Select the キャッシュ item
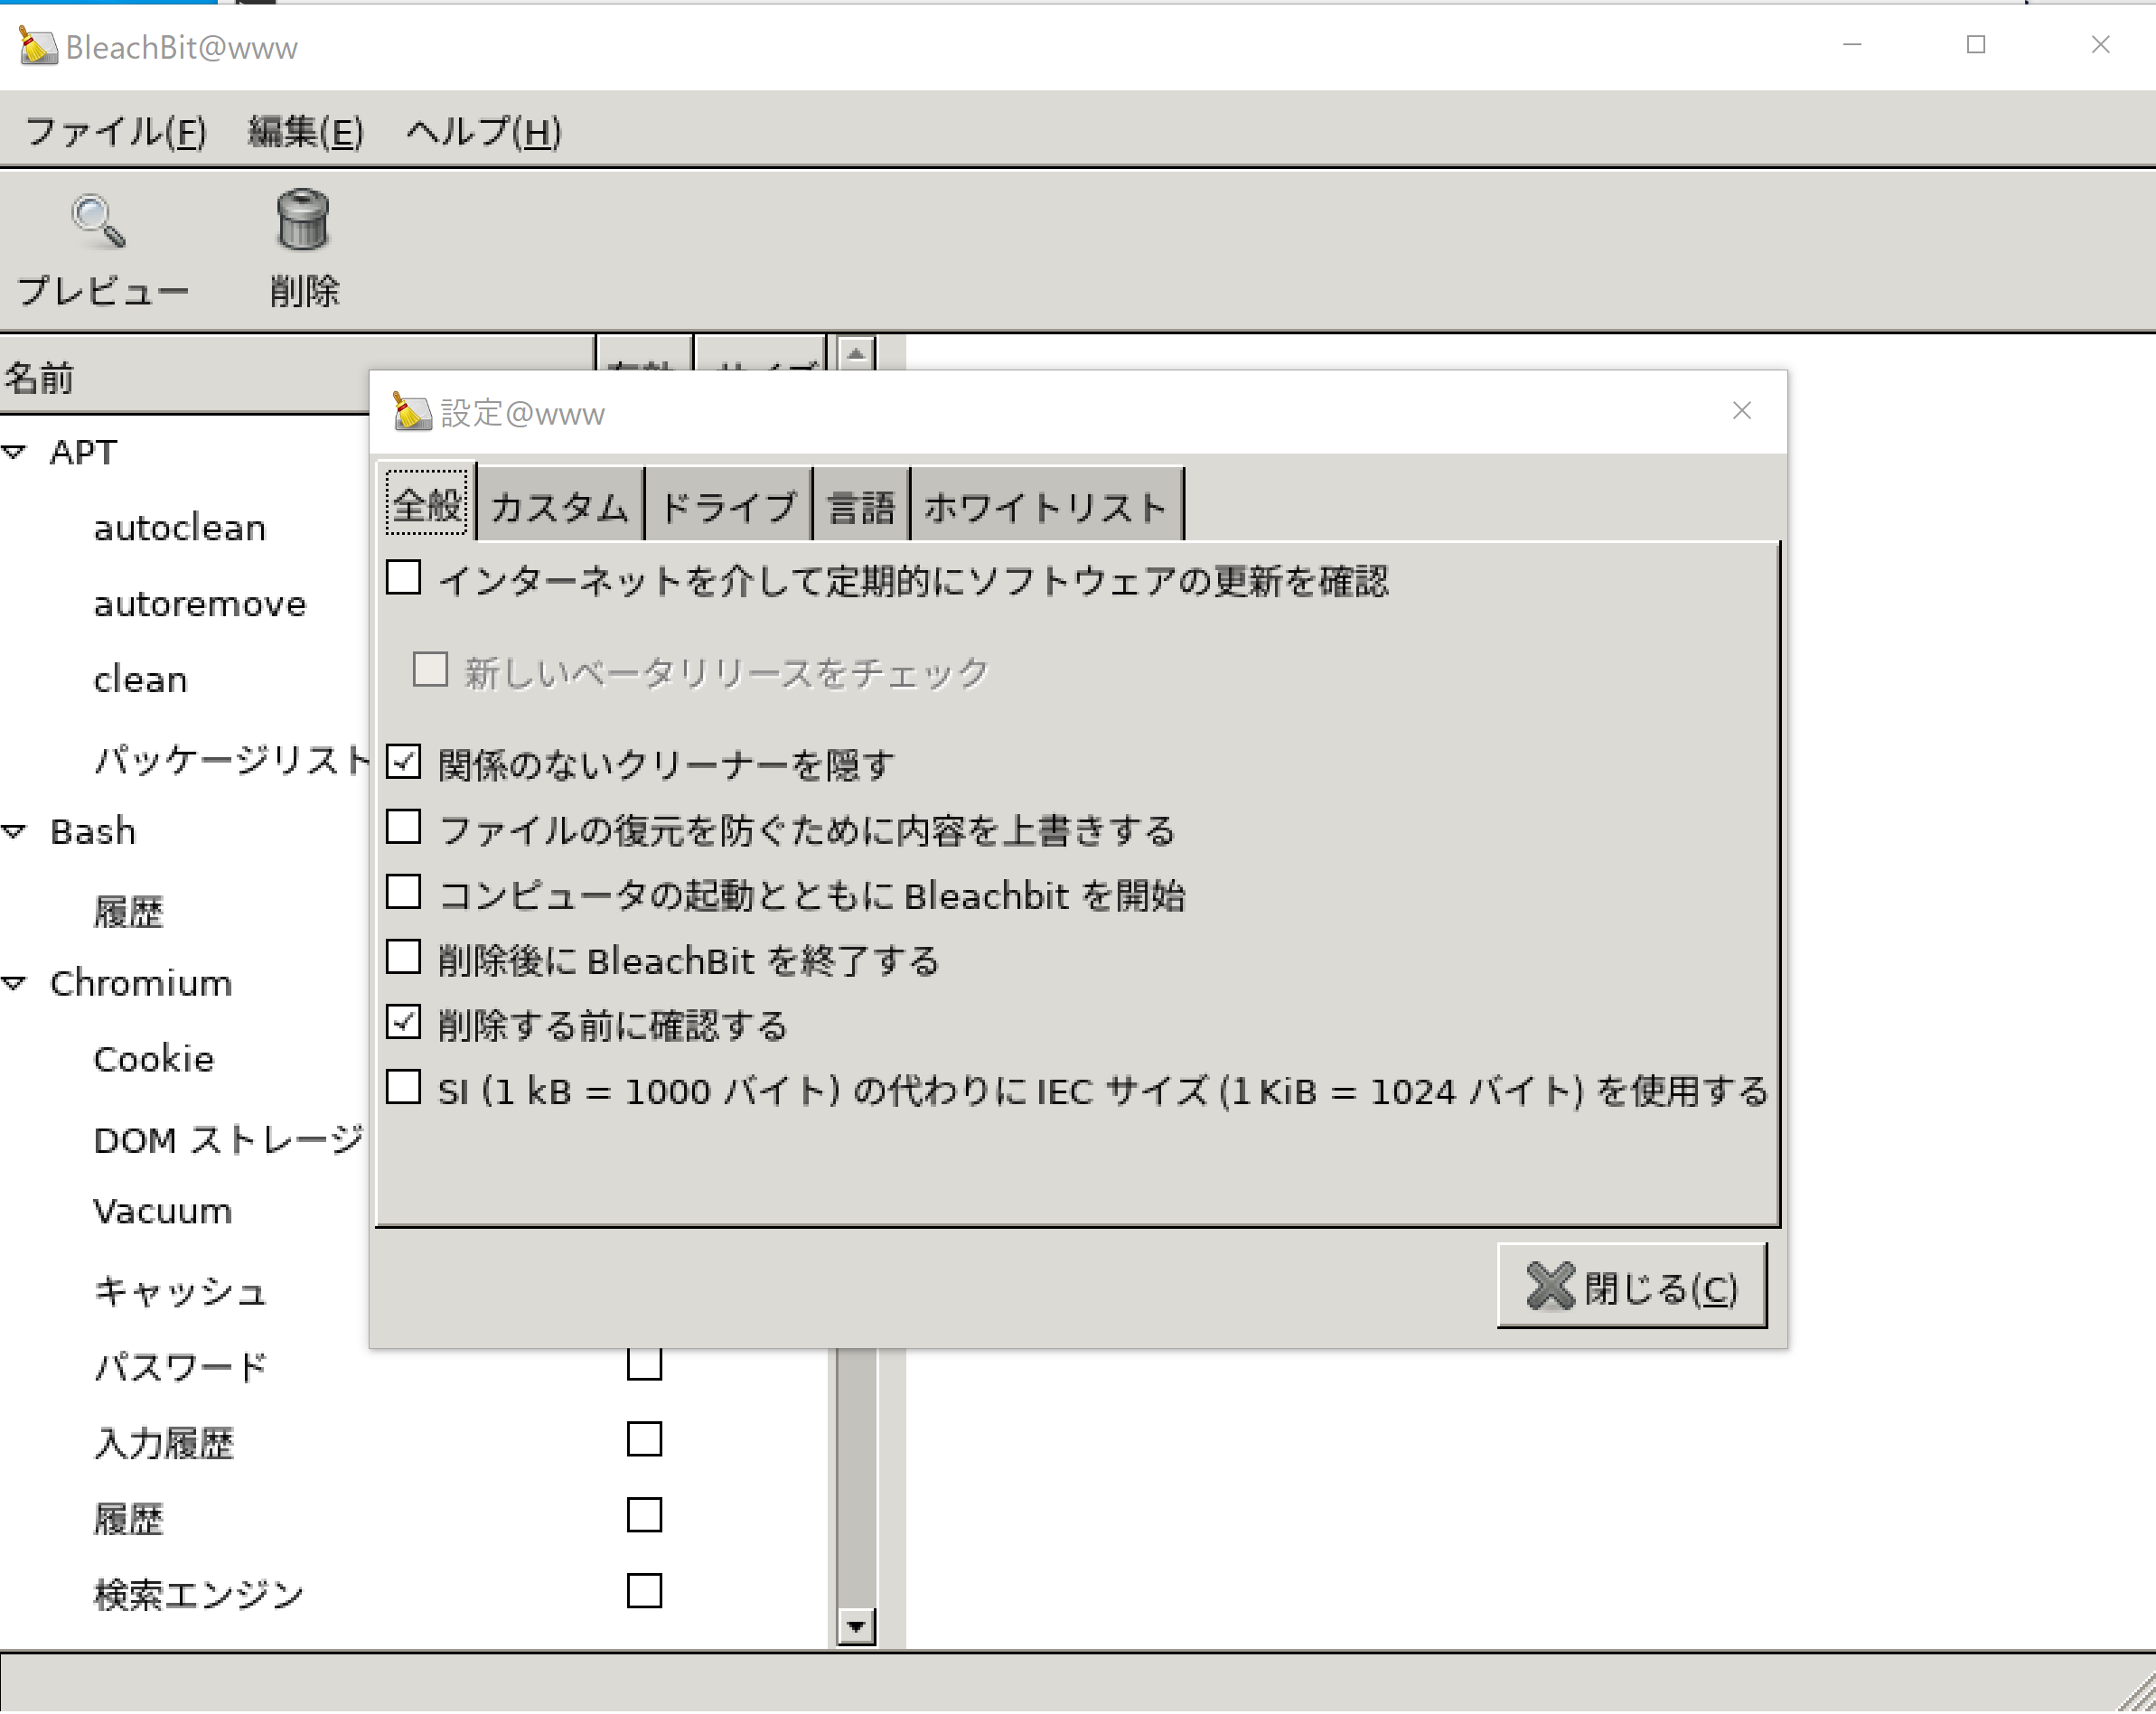Image resolution: width=2156 pixels, height=1714 pixels. [180, 1290]
